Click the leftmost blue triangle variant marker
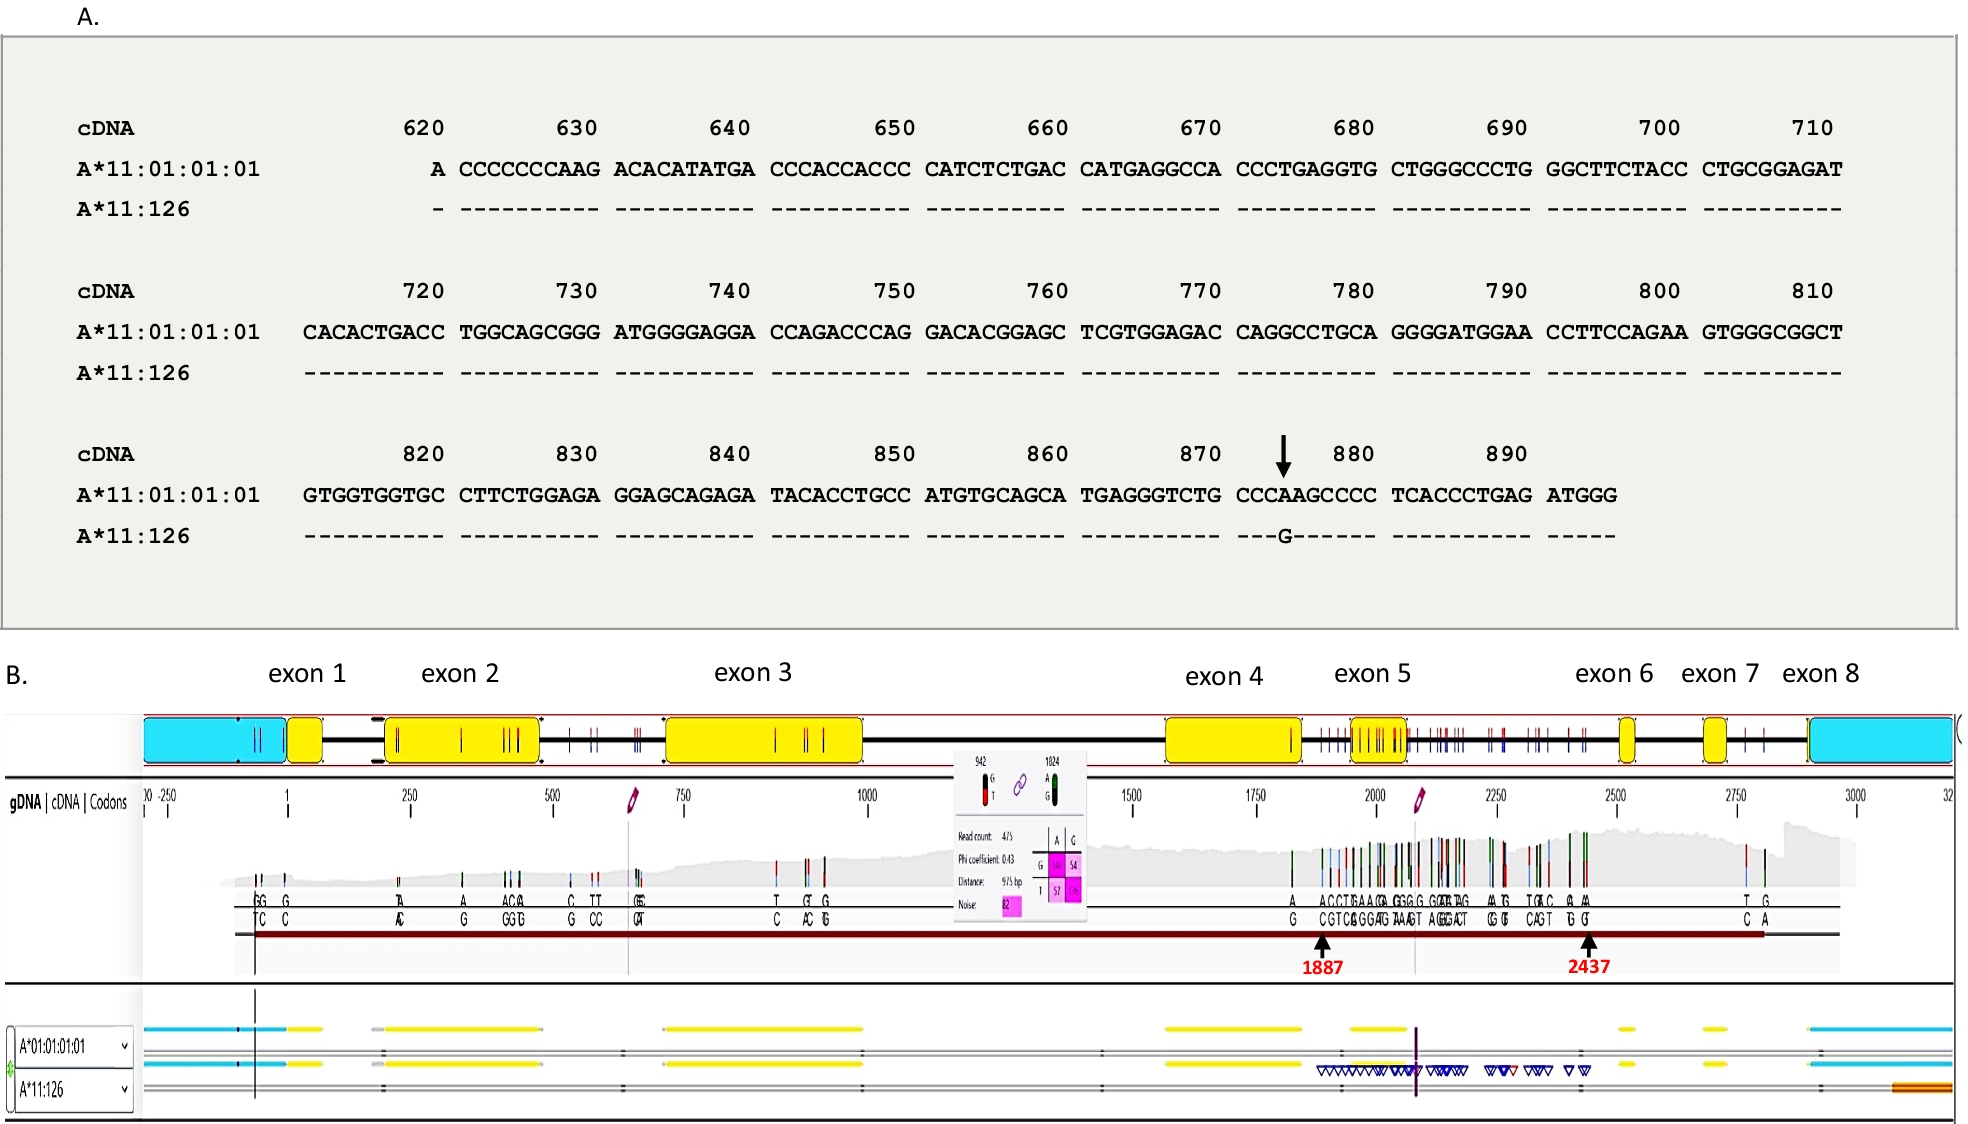The height and width of the screenshot is (1124, 1968). (x=1322, y=1071)
